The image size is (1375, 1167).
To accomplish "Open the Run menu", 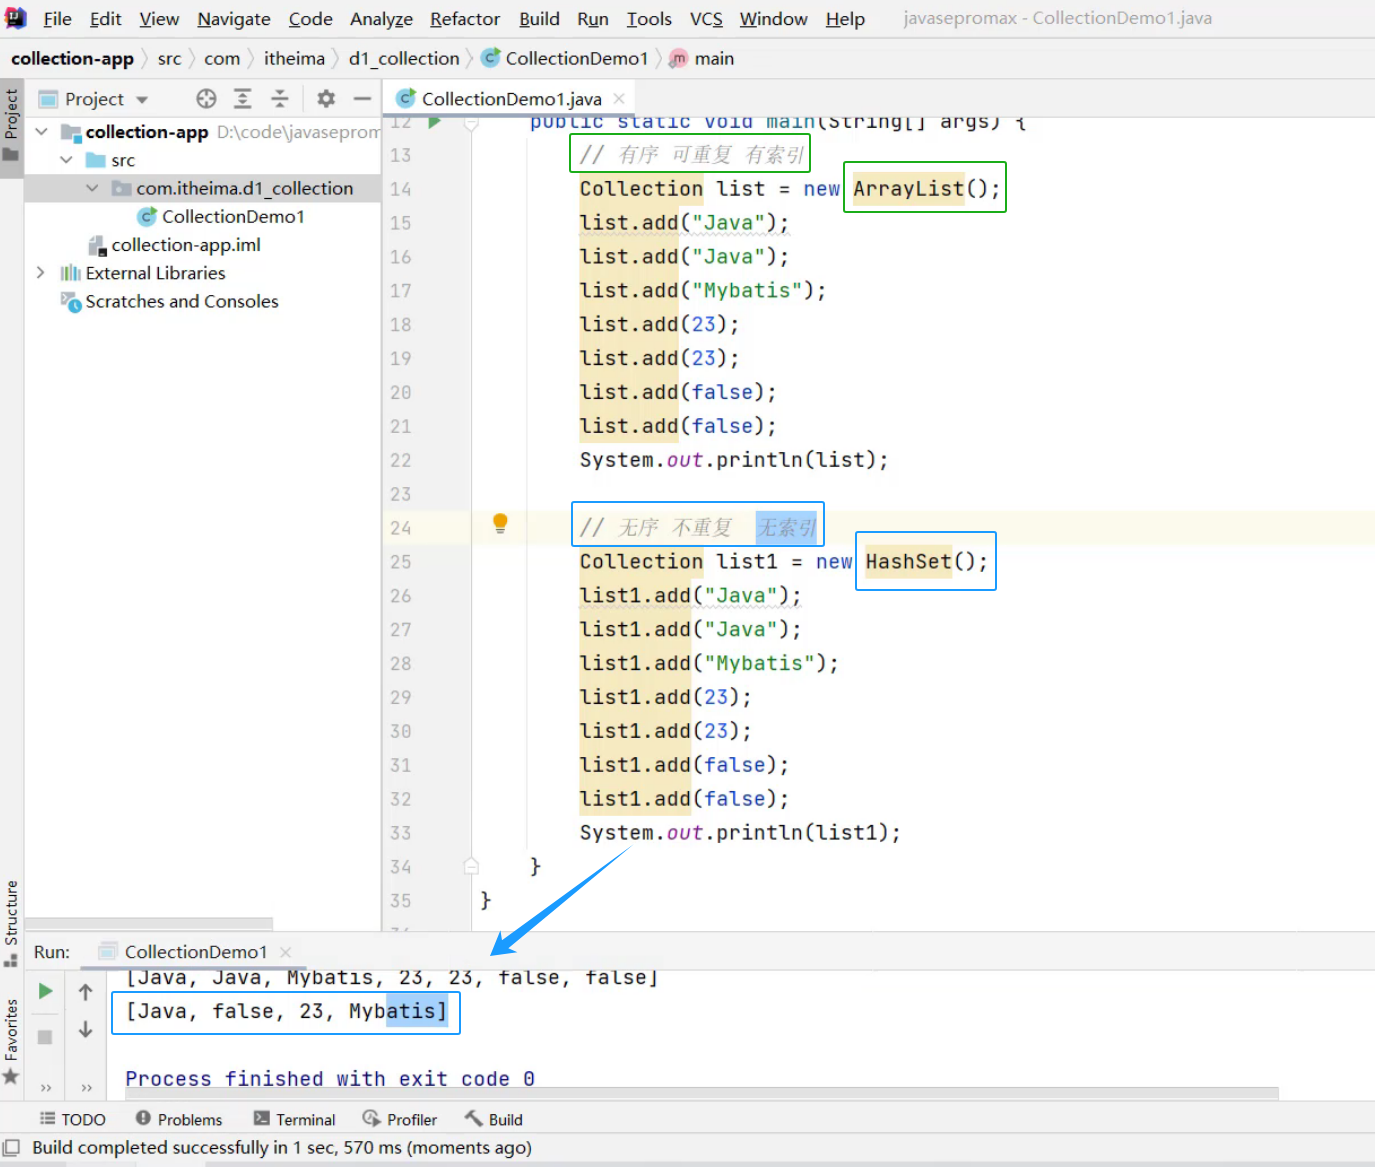I will 592,19.
